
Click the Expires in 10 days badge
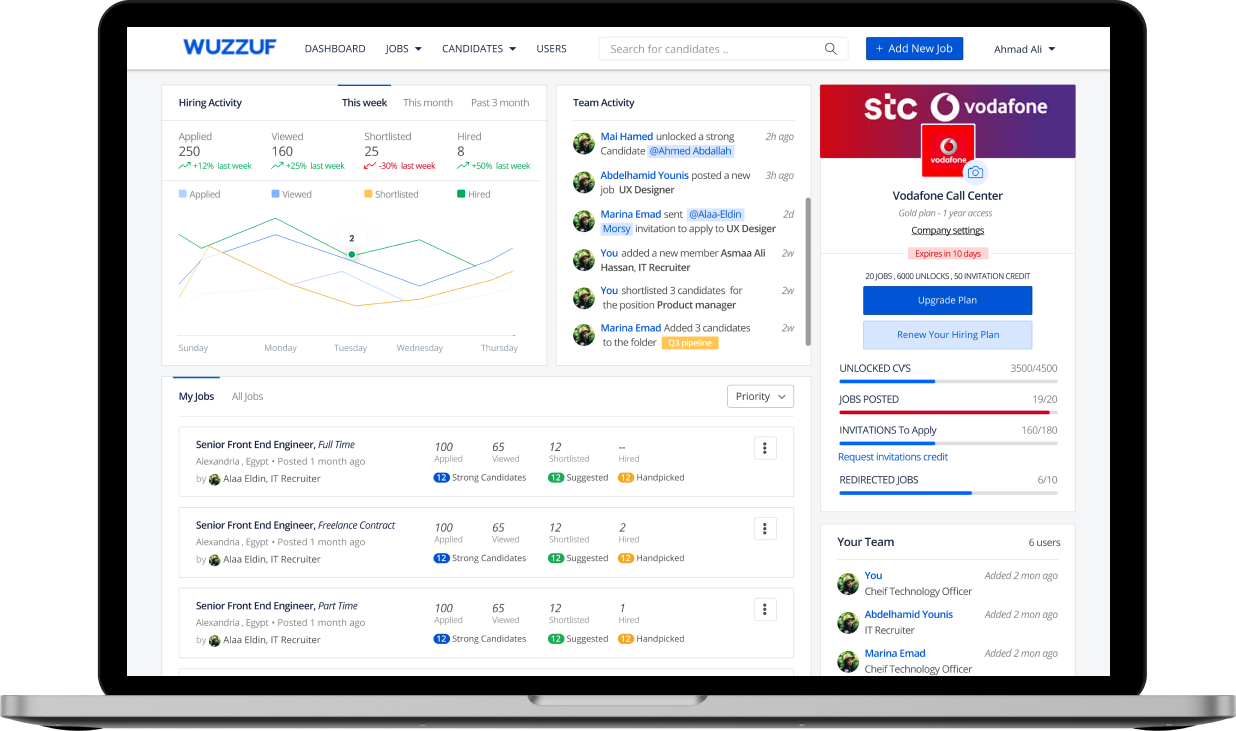pyautogui.click(x=948, y=254)
